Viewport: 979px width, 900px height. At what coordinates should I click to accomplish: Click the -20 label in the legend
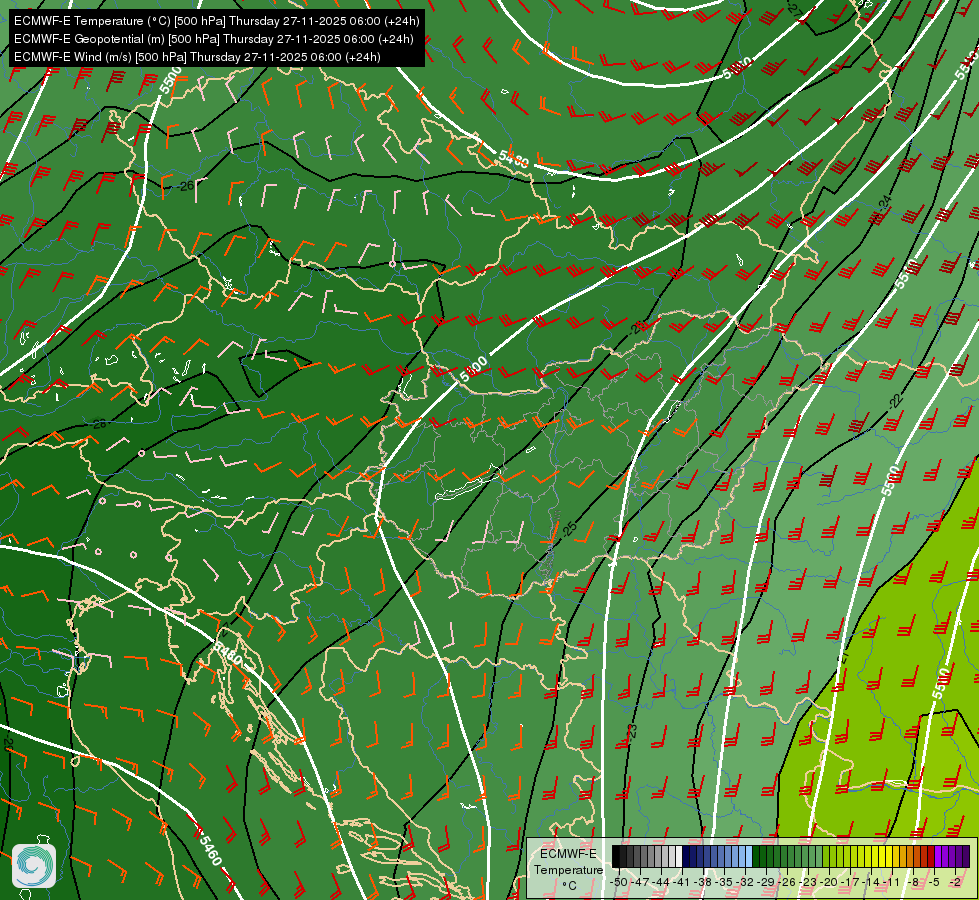[x=829, y=883]
